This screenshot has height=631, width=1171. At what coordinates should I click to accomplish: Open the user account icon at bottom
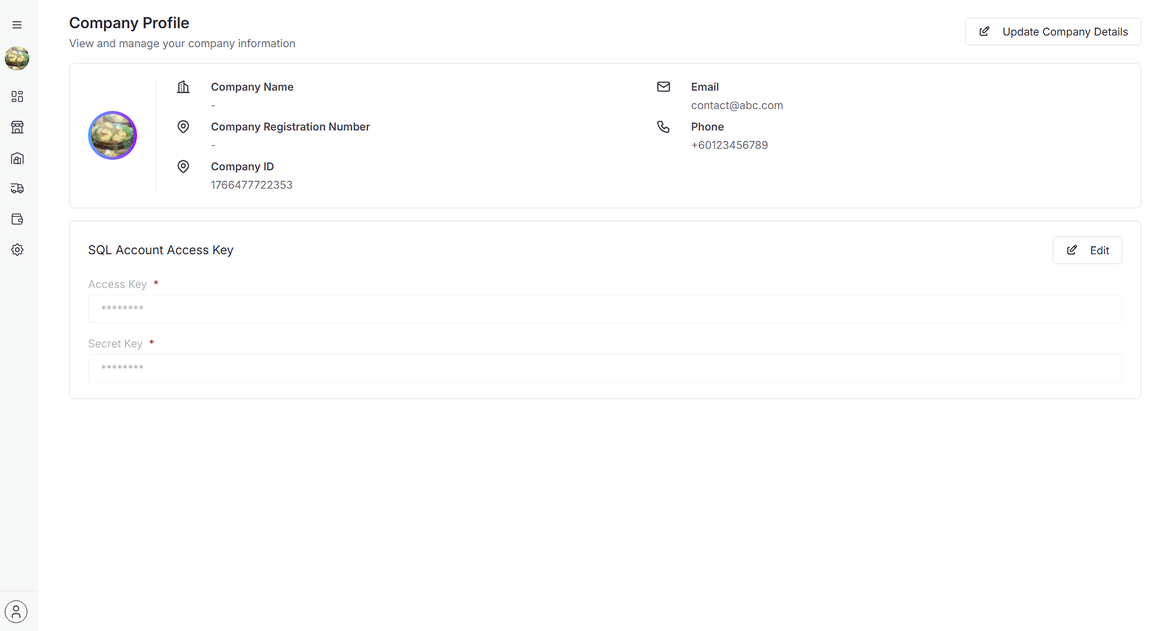click(x=16, y=611)
